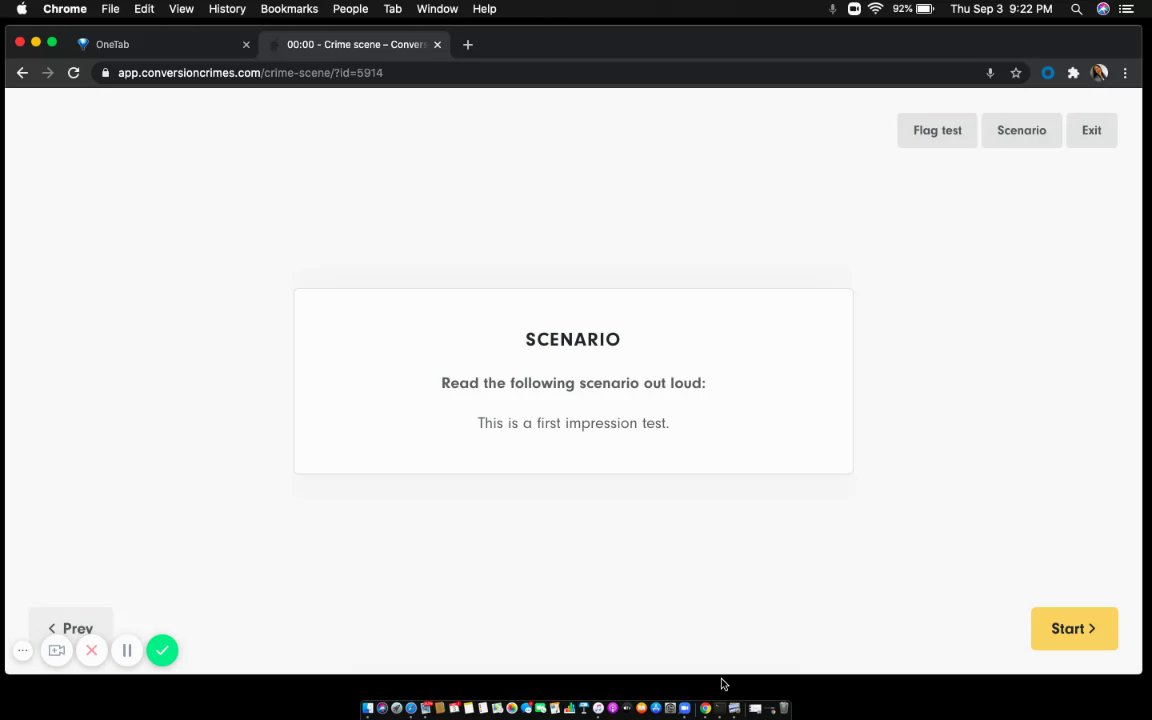This screenshot has height=720, width=1152.
Task: Reload the page
Action: (x=73, y=73)
